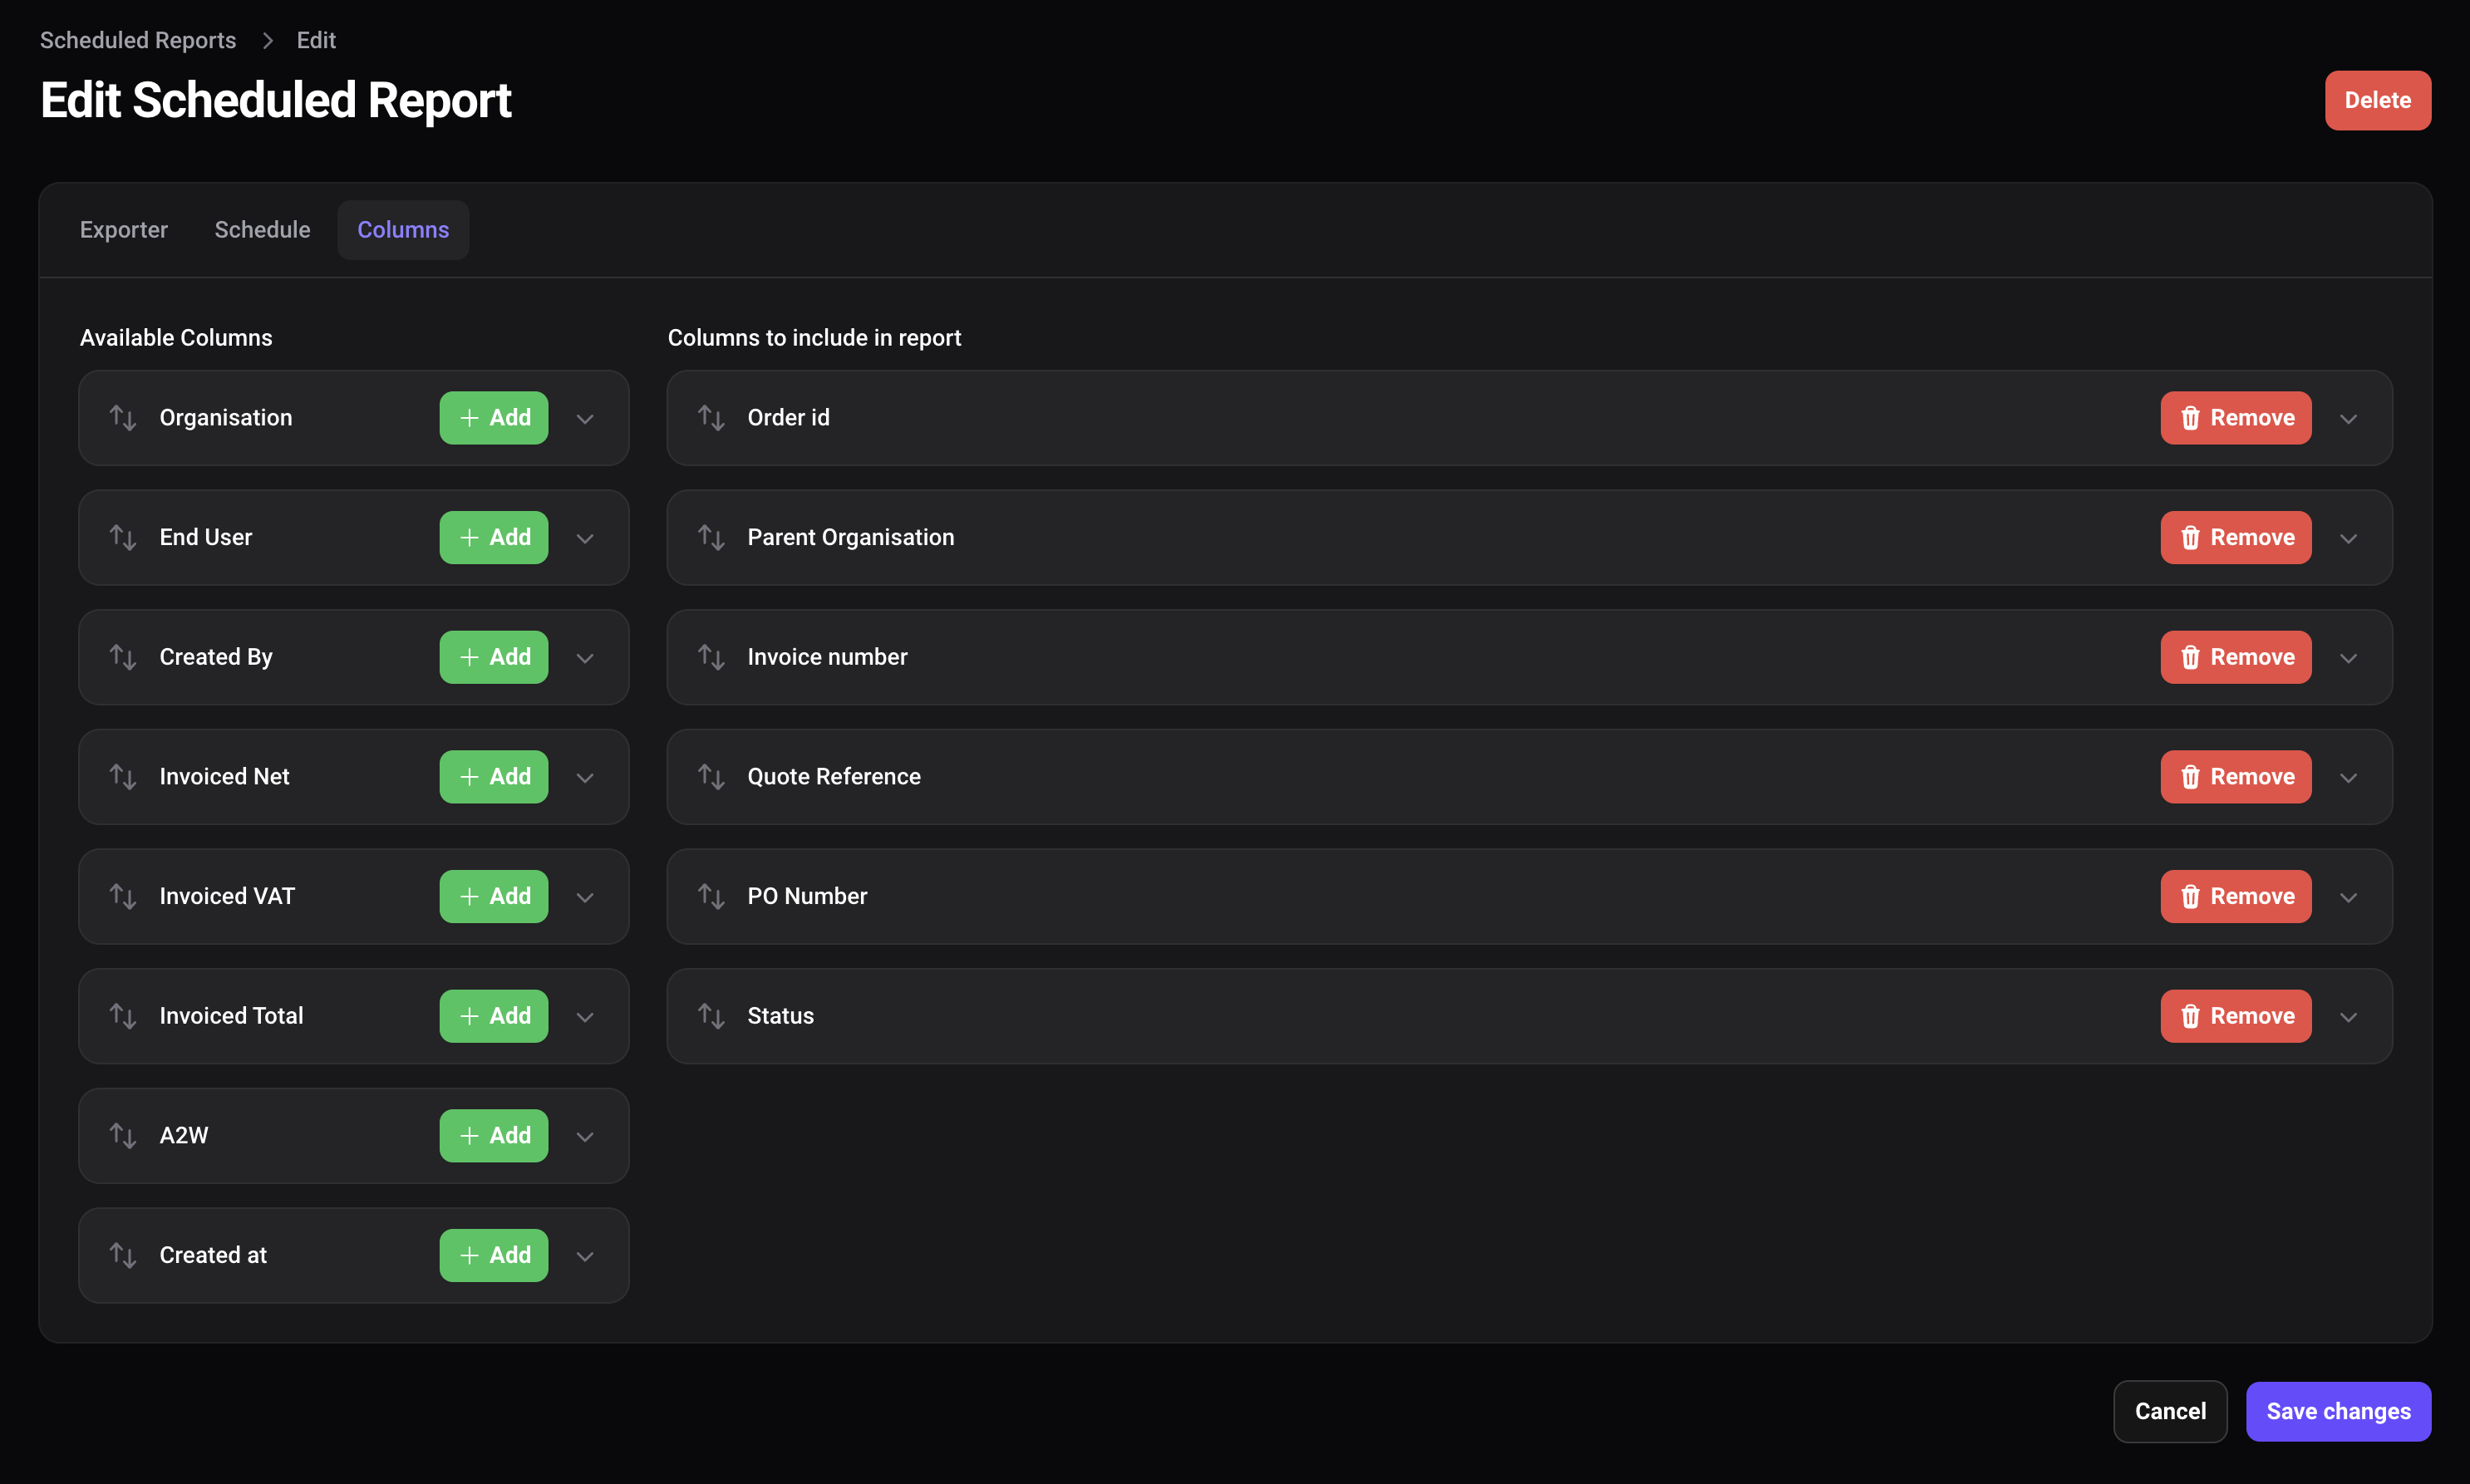
Task: Switch to the Schedule tab
Action: pyautogui.click(x=261, y=228)
